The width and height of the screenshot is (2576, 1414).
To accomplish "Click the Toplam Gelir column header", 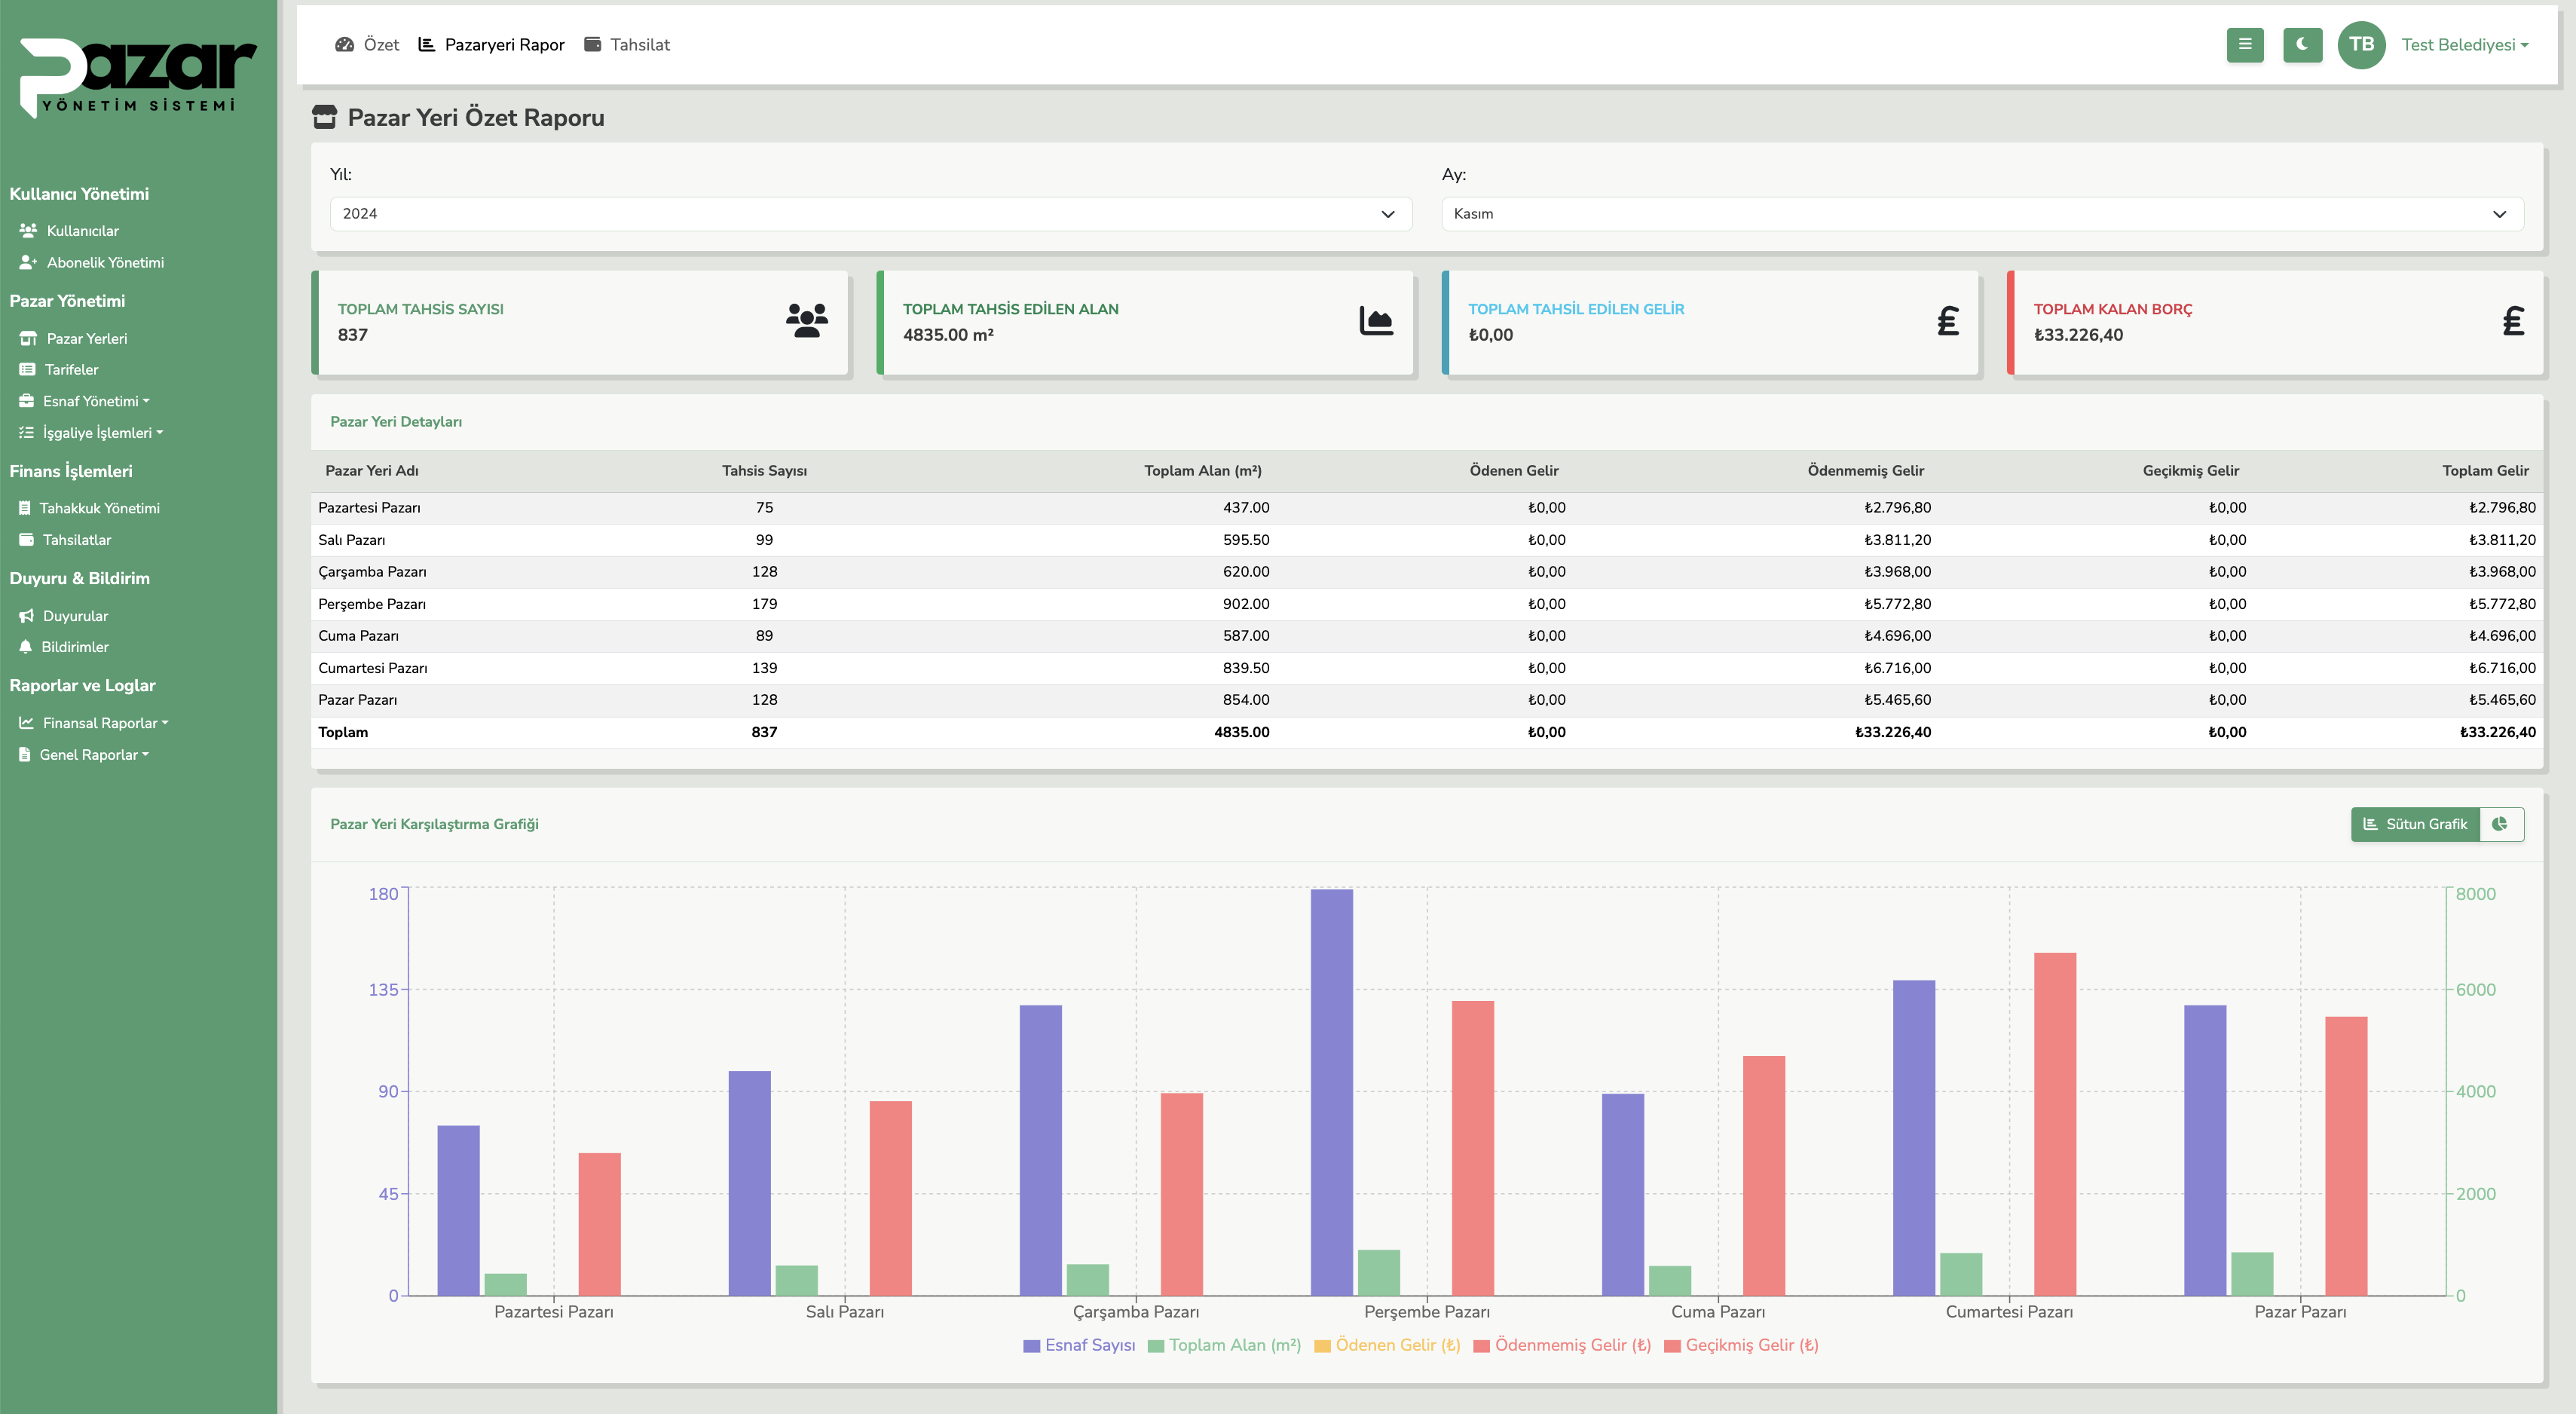I will pyautogui.click(x=2485, y=471).
